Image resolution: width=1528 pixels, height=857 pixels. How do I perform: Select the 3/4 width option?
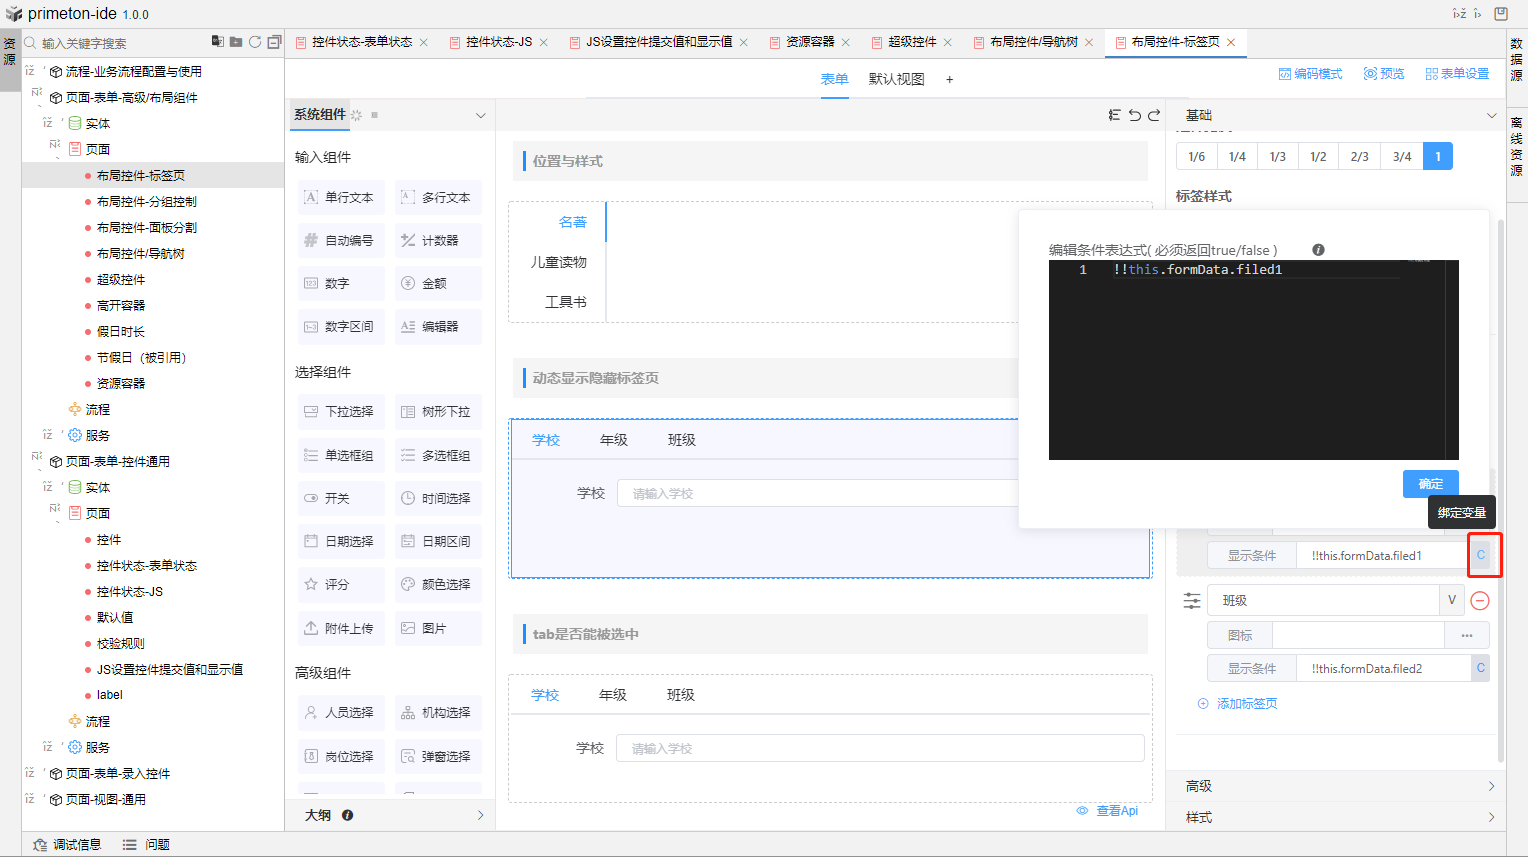click(1401, 157)
